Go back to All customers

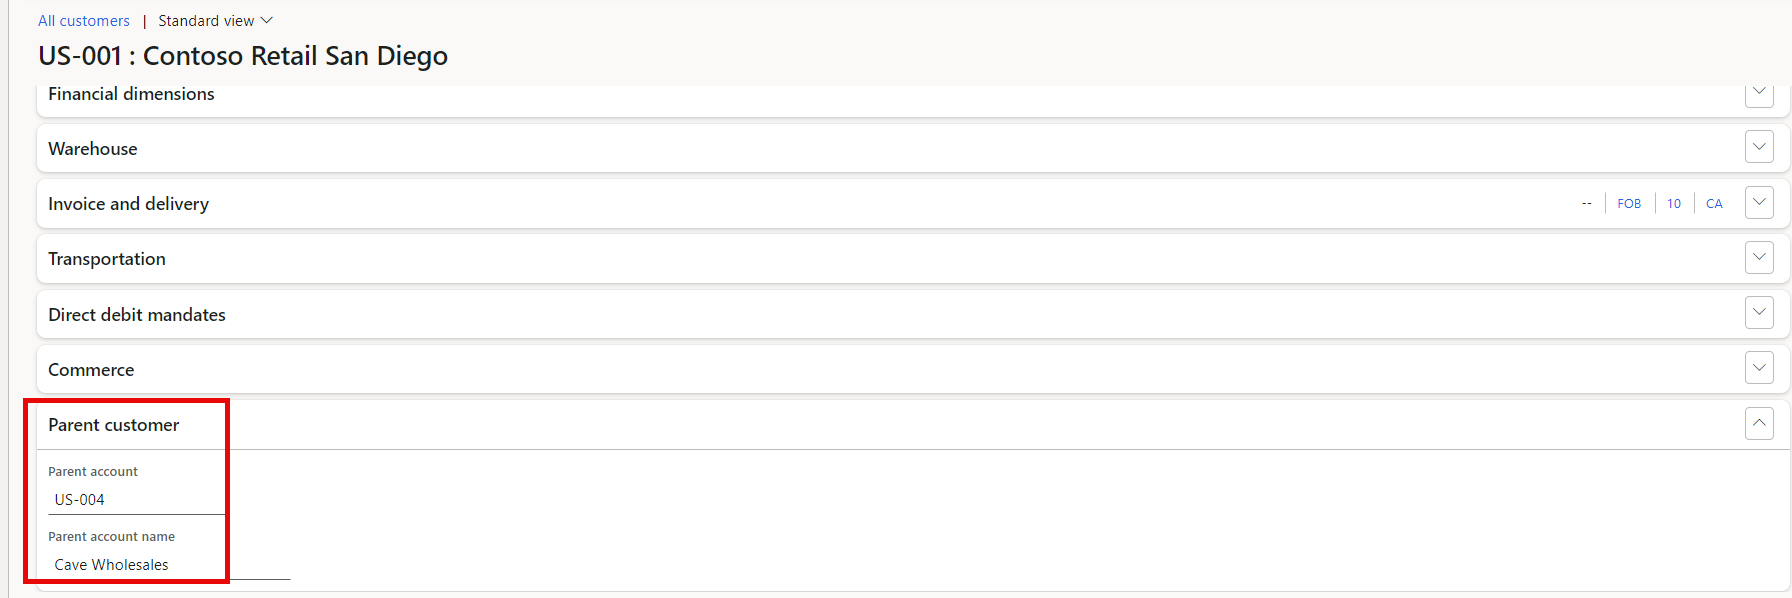point(84,21)
